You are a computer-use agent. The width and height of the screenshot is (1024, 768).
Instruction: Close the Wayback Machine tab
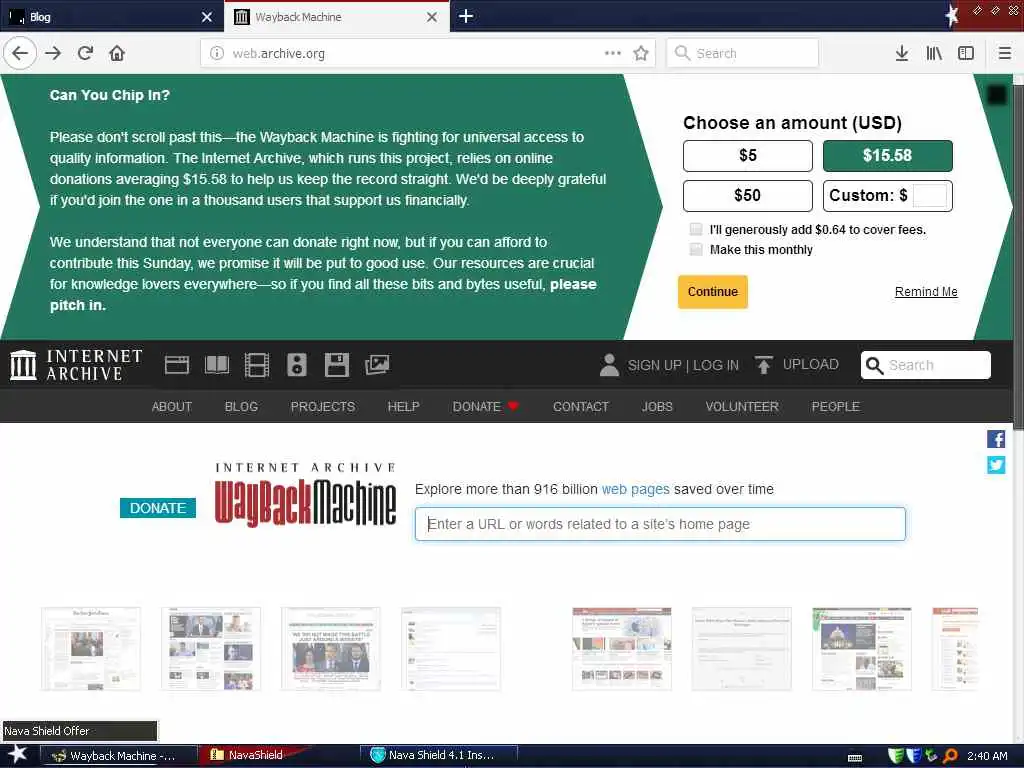432,17
